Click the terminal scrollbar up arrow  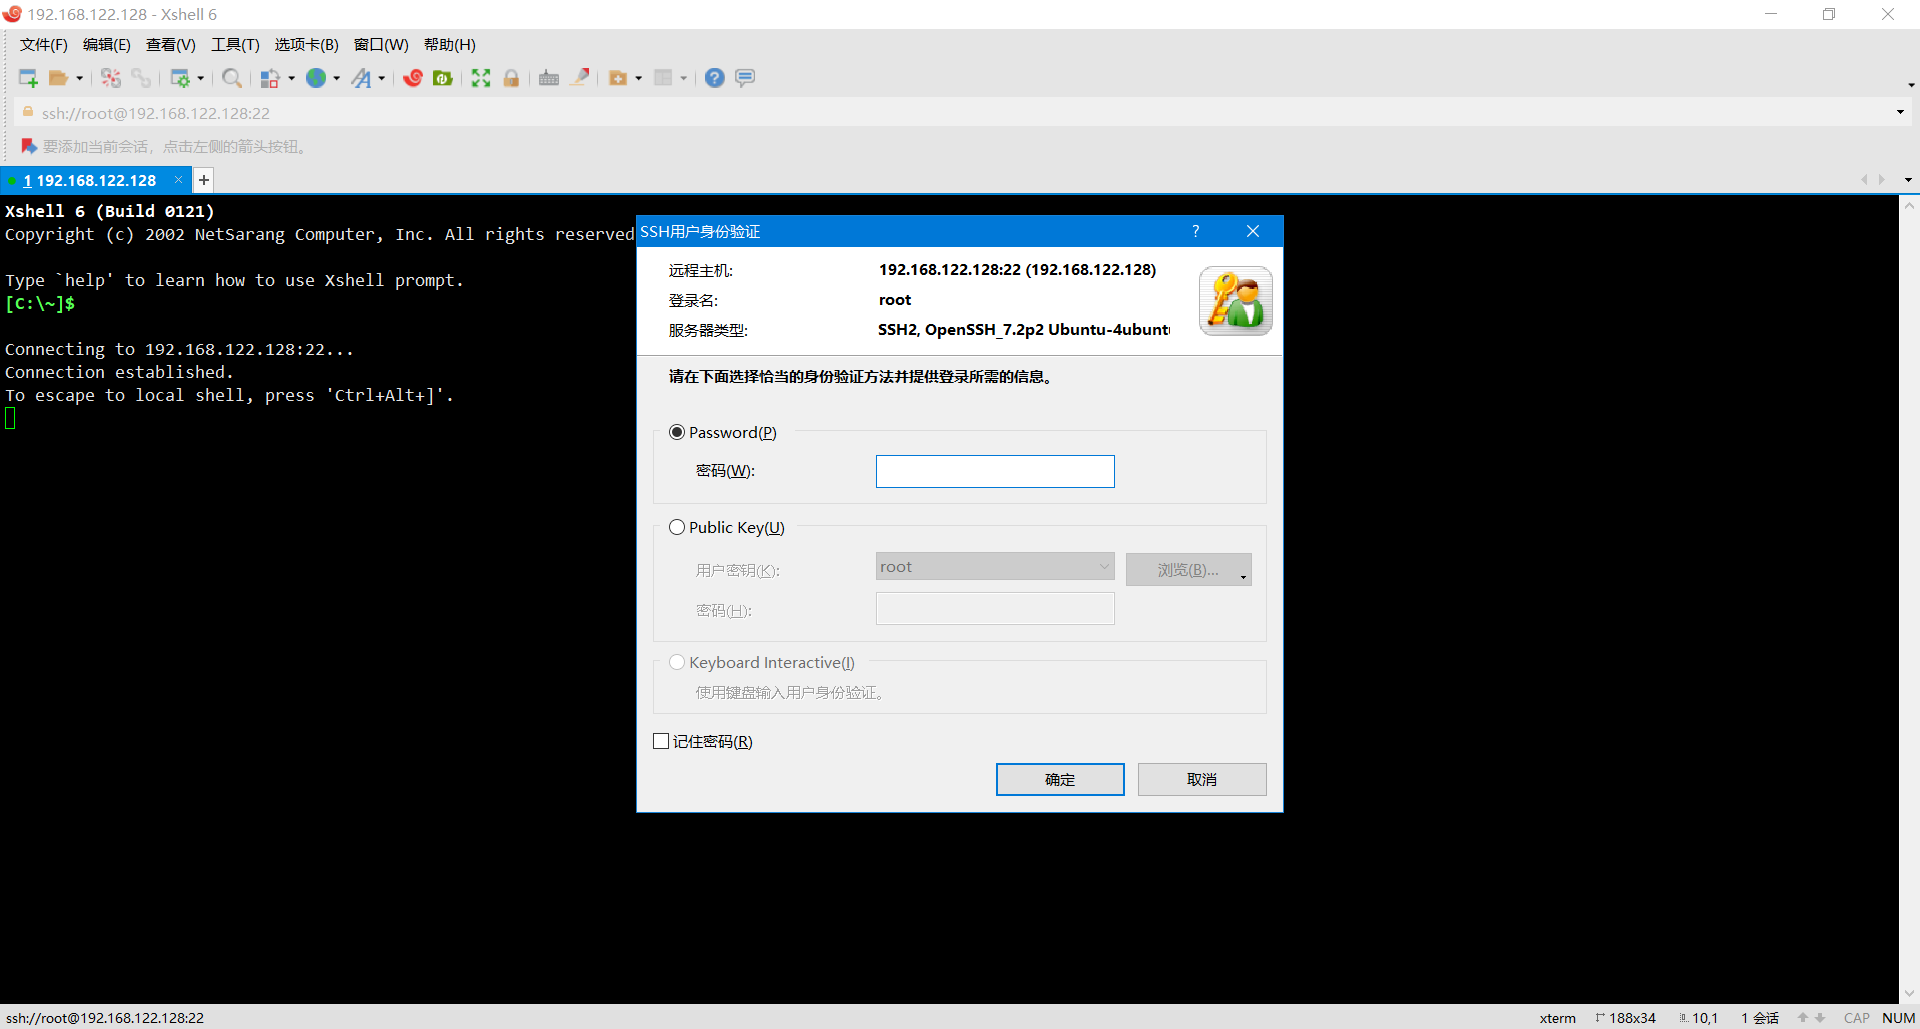click(1909, 206)
